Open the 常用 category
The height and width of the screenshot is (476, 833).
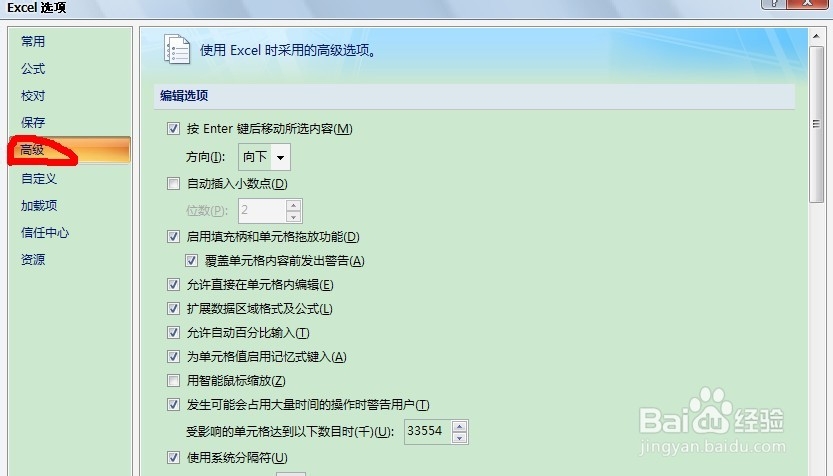tap(33, 41)
